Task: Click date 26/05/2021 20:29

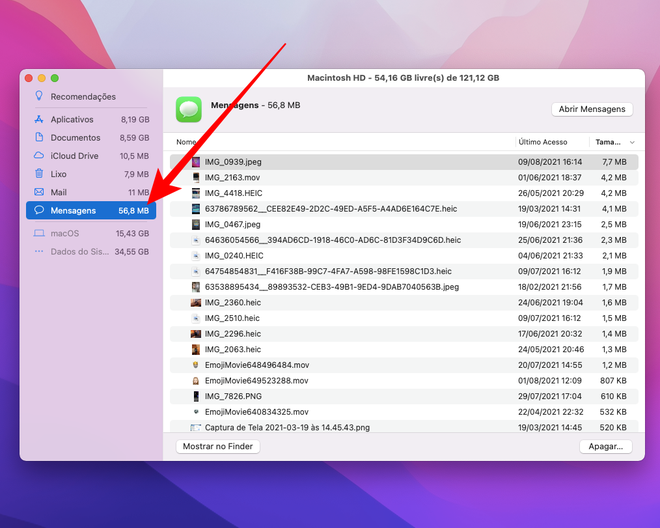Action: pyautogui.click(x=551, y=193)
